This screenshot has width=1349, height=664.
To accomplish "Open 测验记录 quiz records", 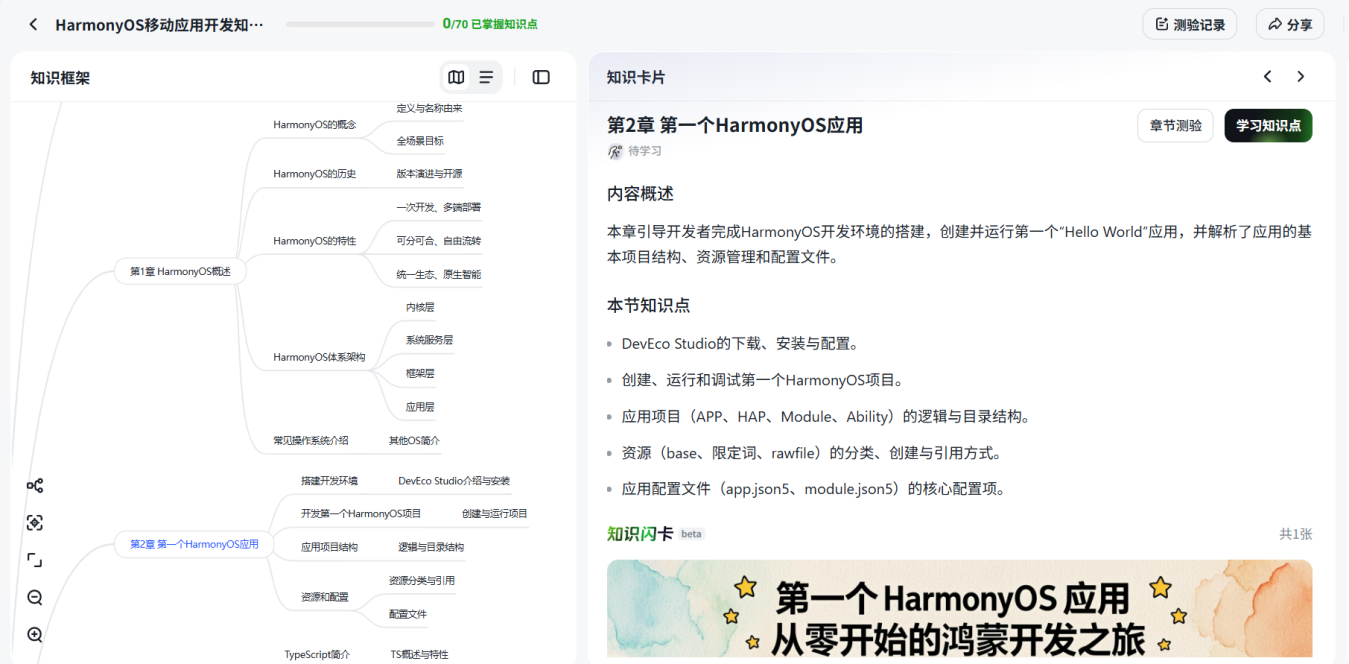I will pyautogui.click(x=1189, y=24).
